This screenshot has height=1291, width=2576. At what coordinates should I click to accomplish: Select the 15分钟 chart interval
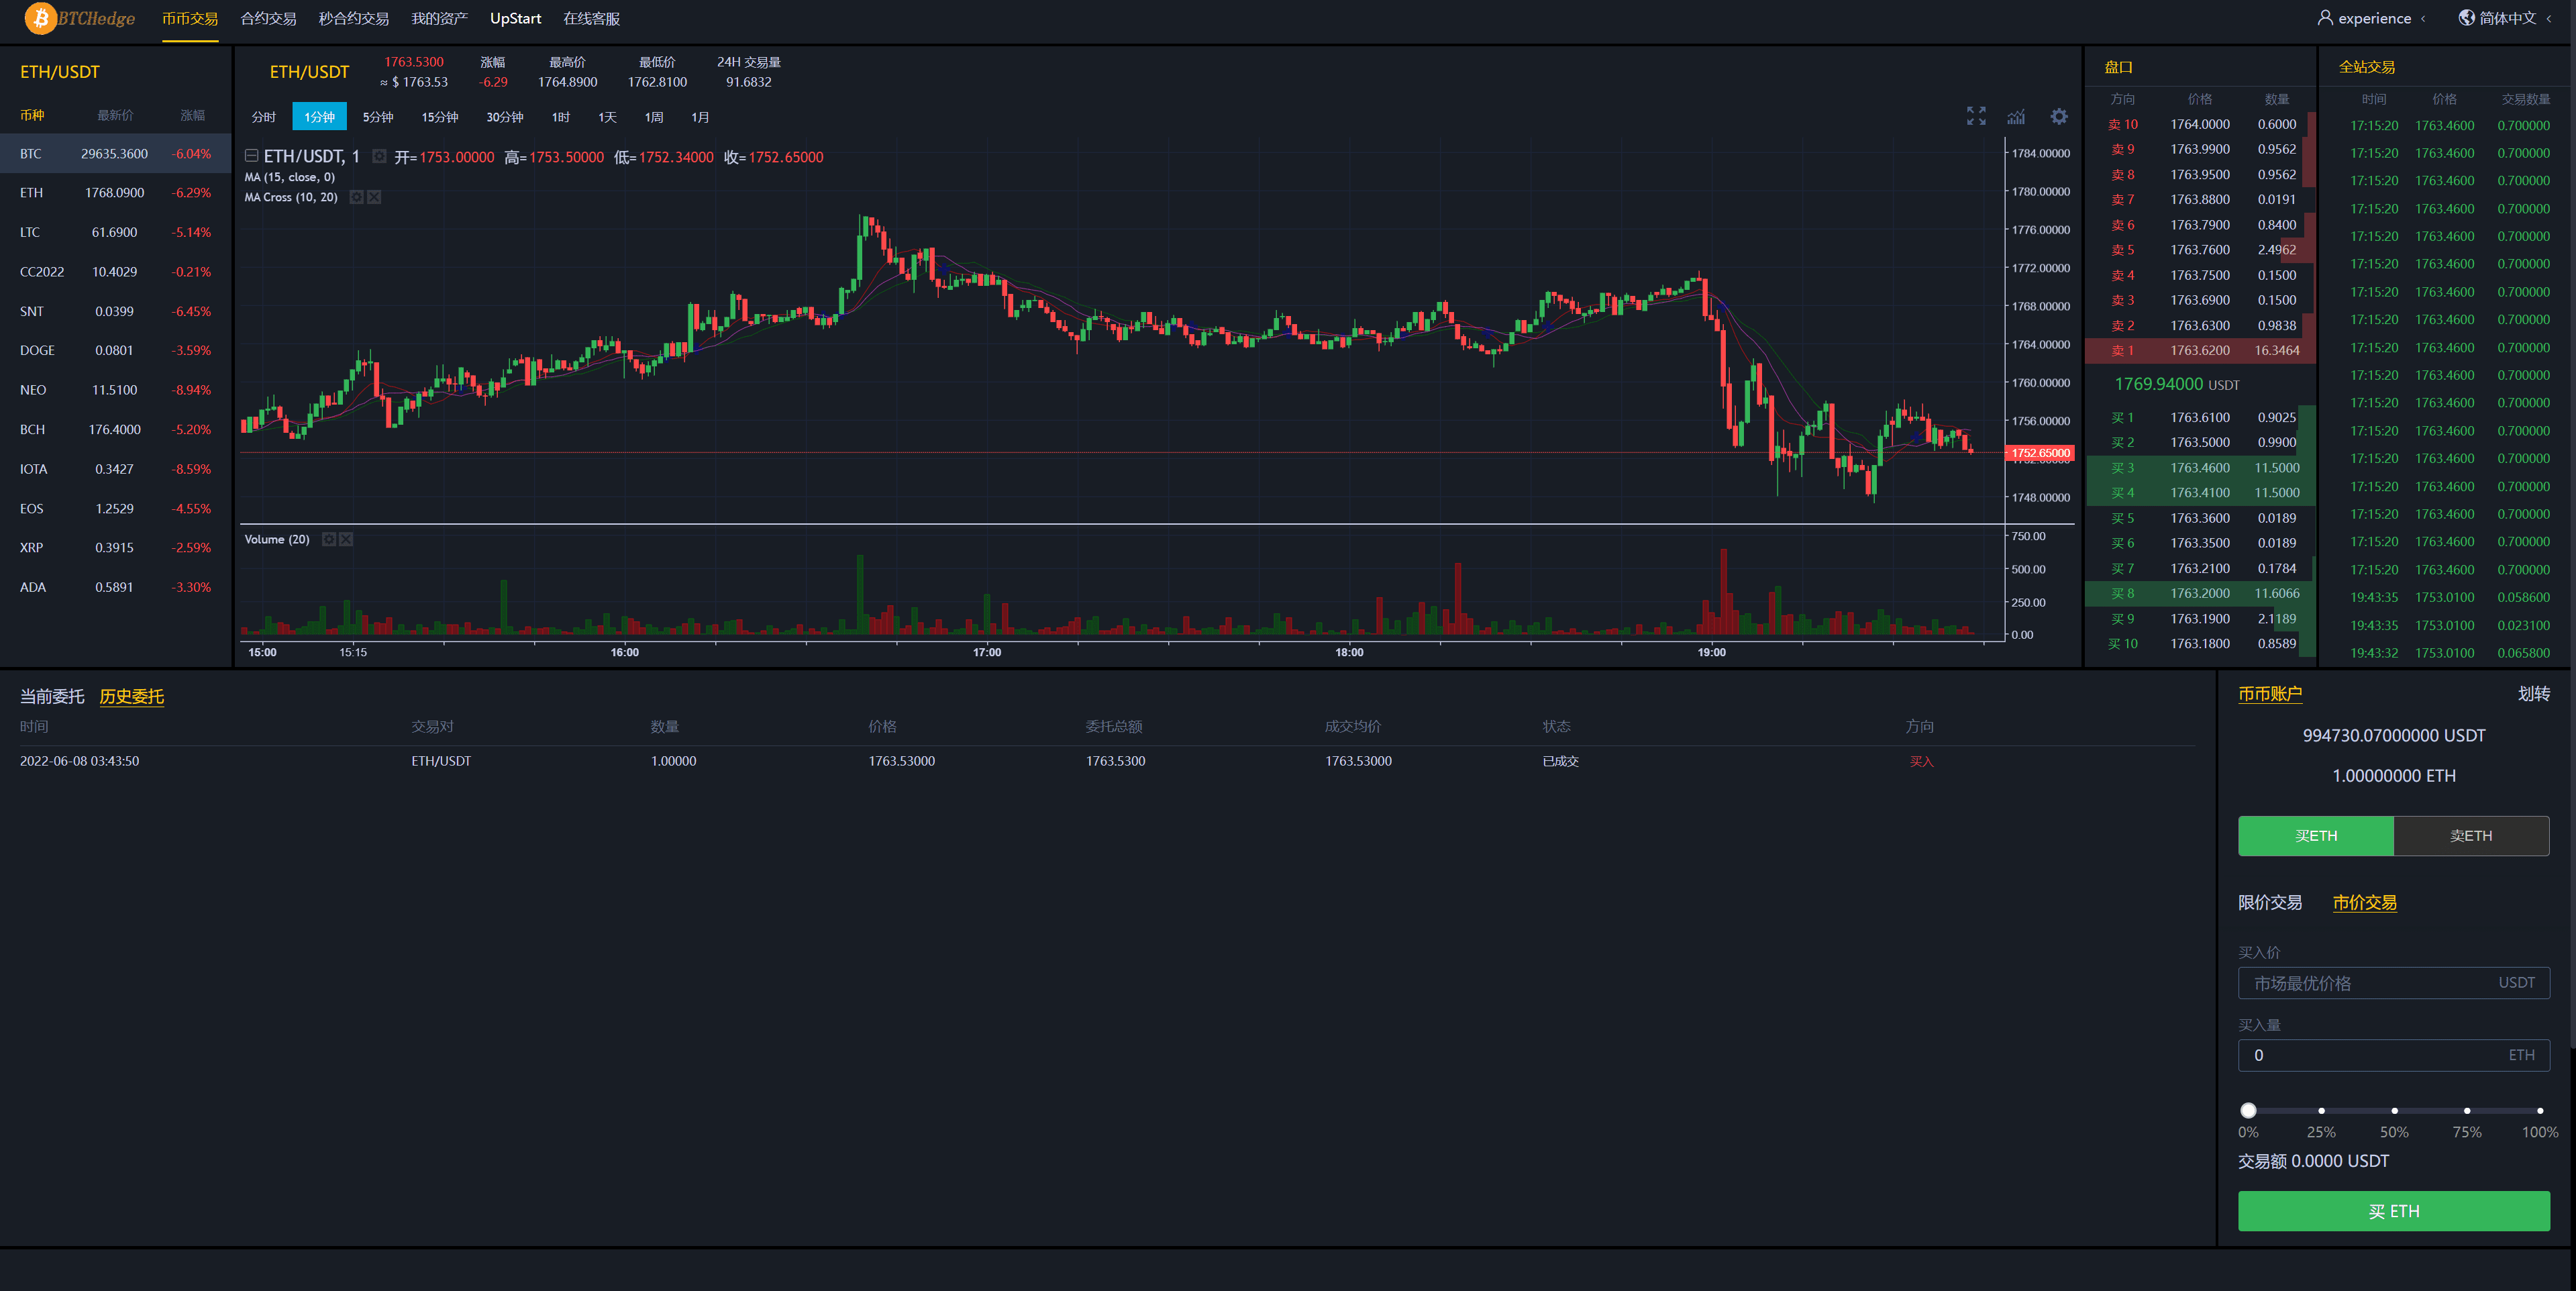(440, 117)
